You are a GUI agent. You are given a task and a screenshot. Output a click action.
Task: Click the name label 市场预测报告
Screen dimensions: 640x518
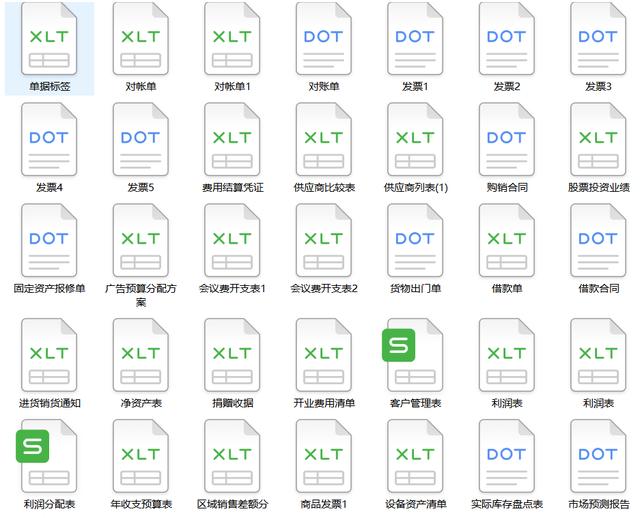tap(598, 504)
